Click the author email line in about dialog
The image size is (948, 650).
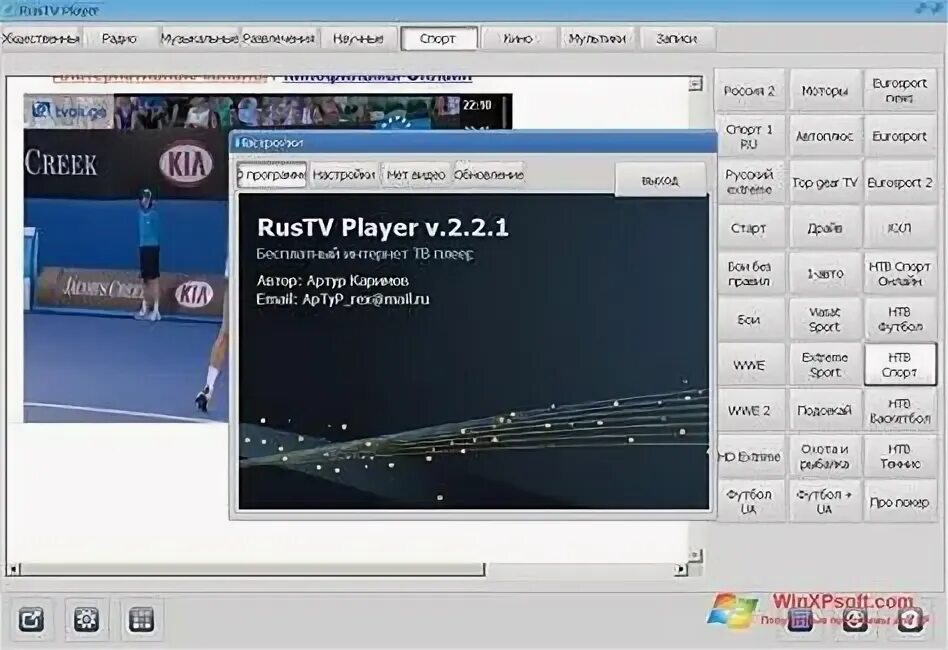coord(343,299)
